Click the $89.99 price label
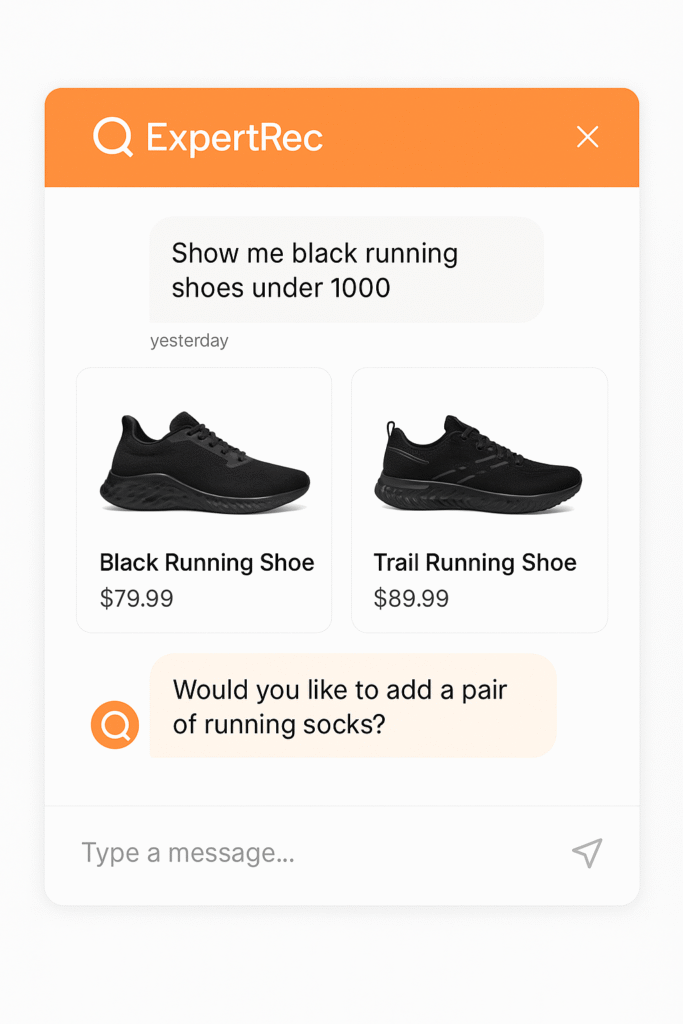Screen dimensions: 683x1024 coord(411,599)
